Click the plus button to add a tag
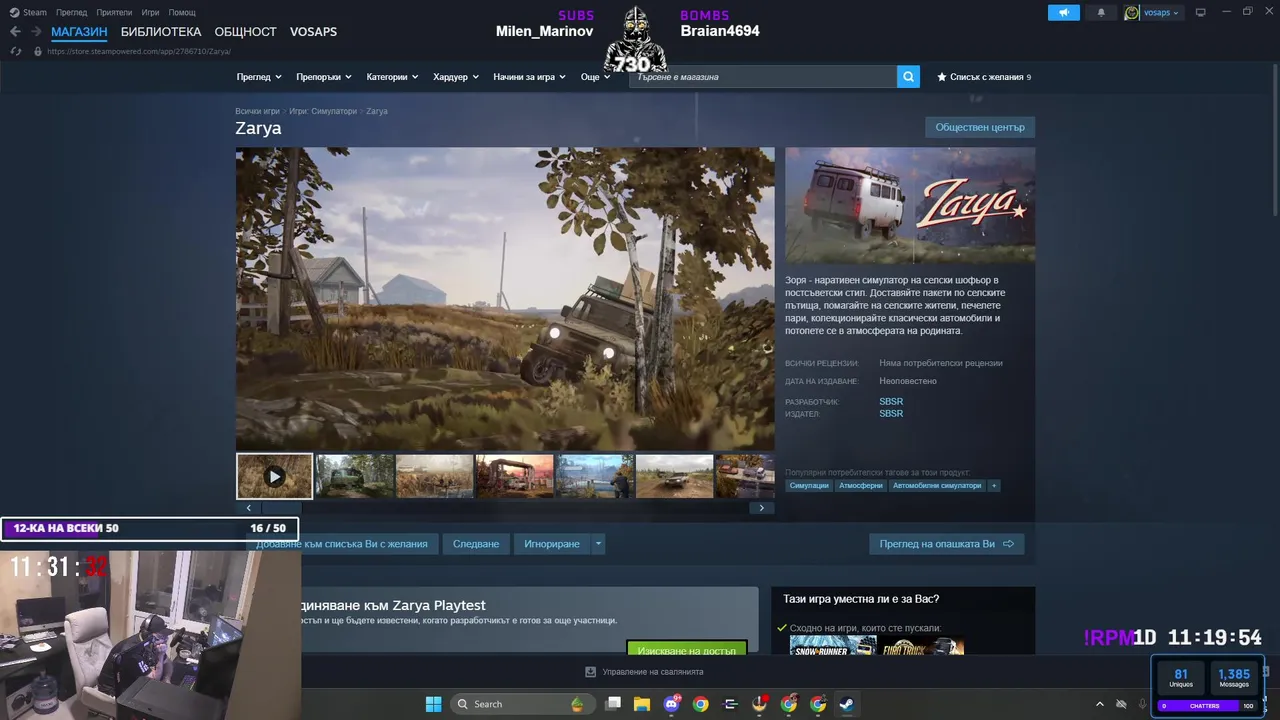1280x720 pixels. 993,485
